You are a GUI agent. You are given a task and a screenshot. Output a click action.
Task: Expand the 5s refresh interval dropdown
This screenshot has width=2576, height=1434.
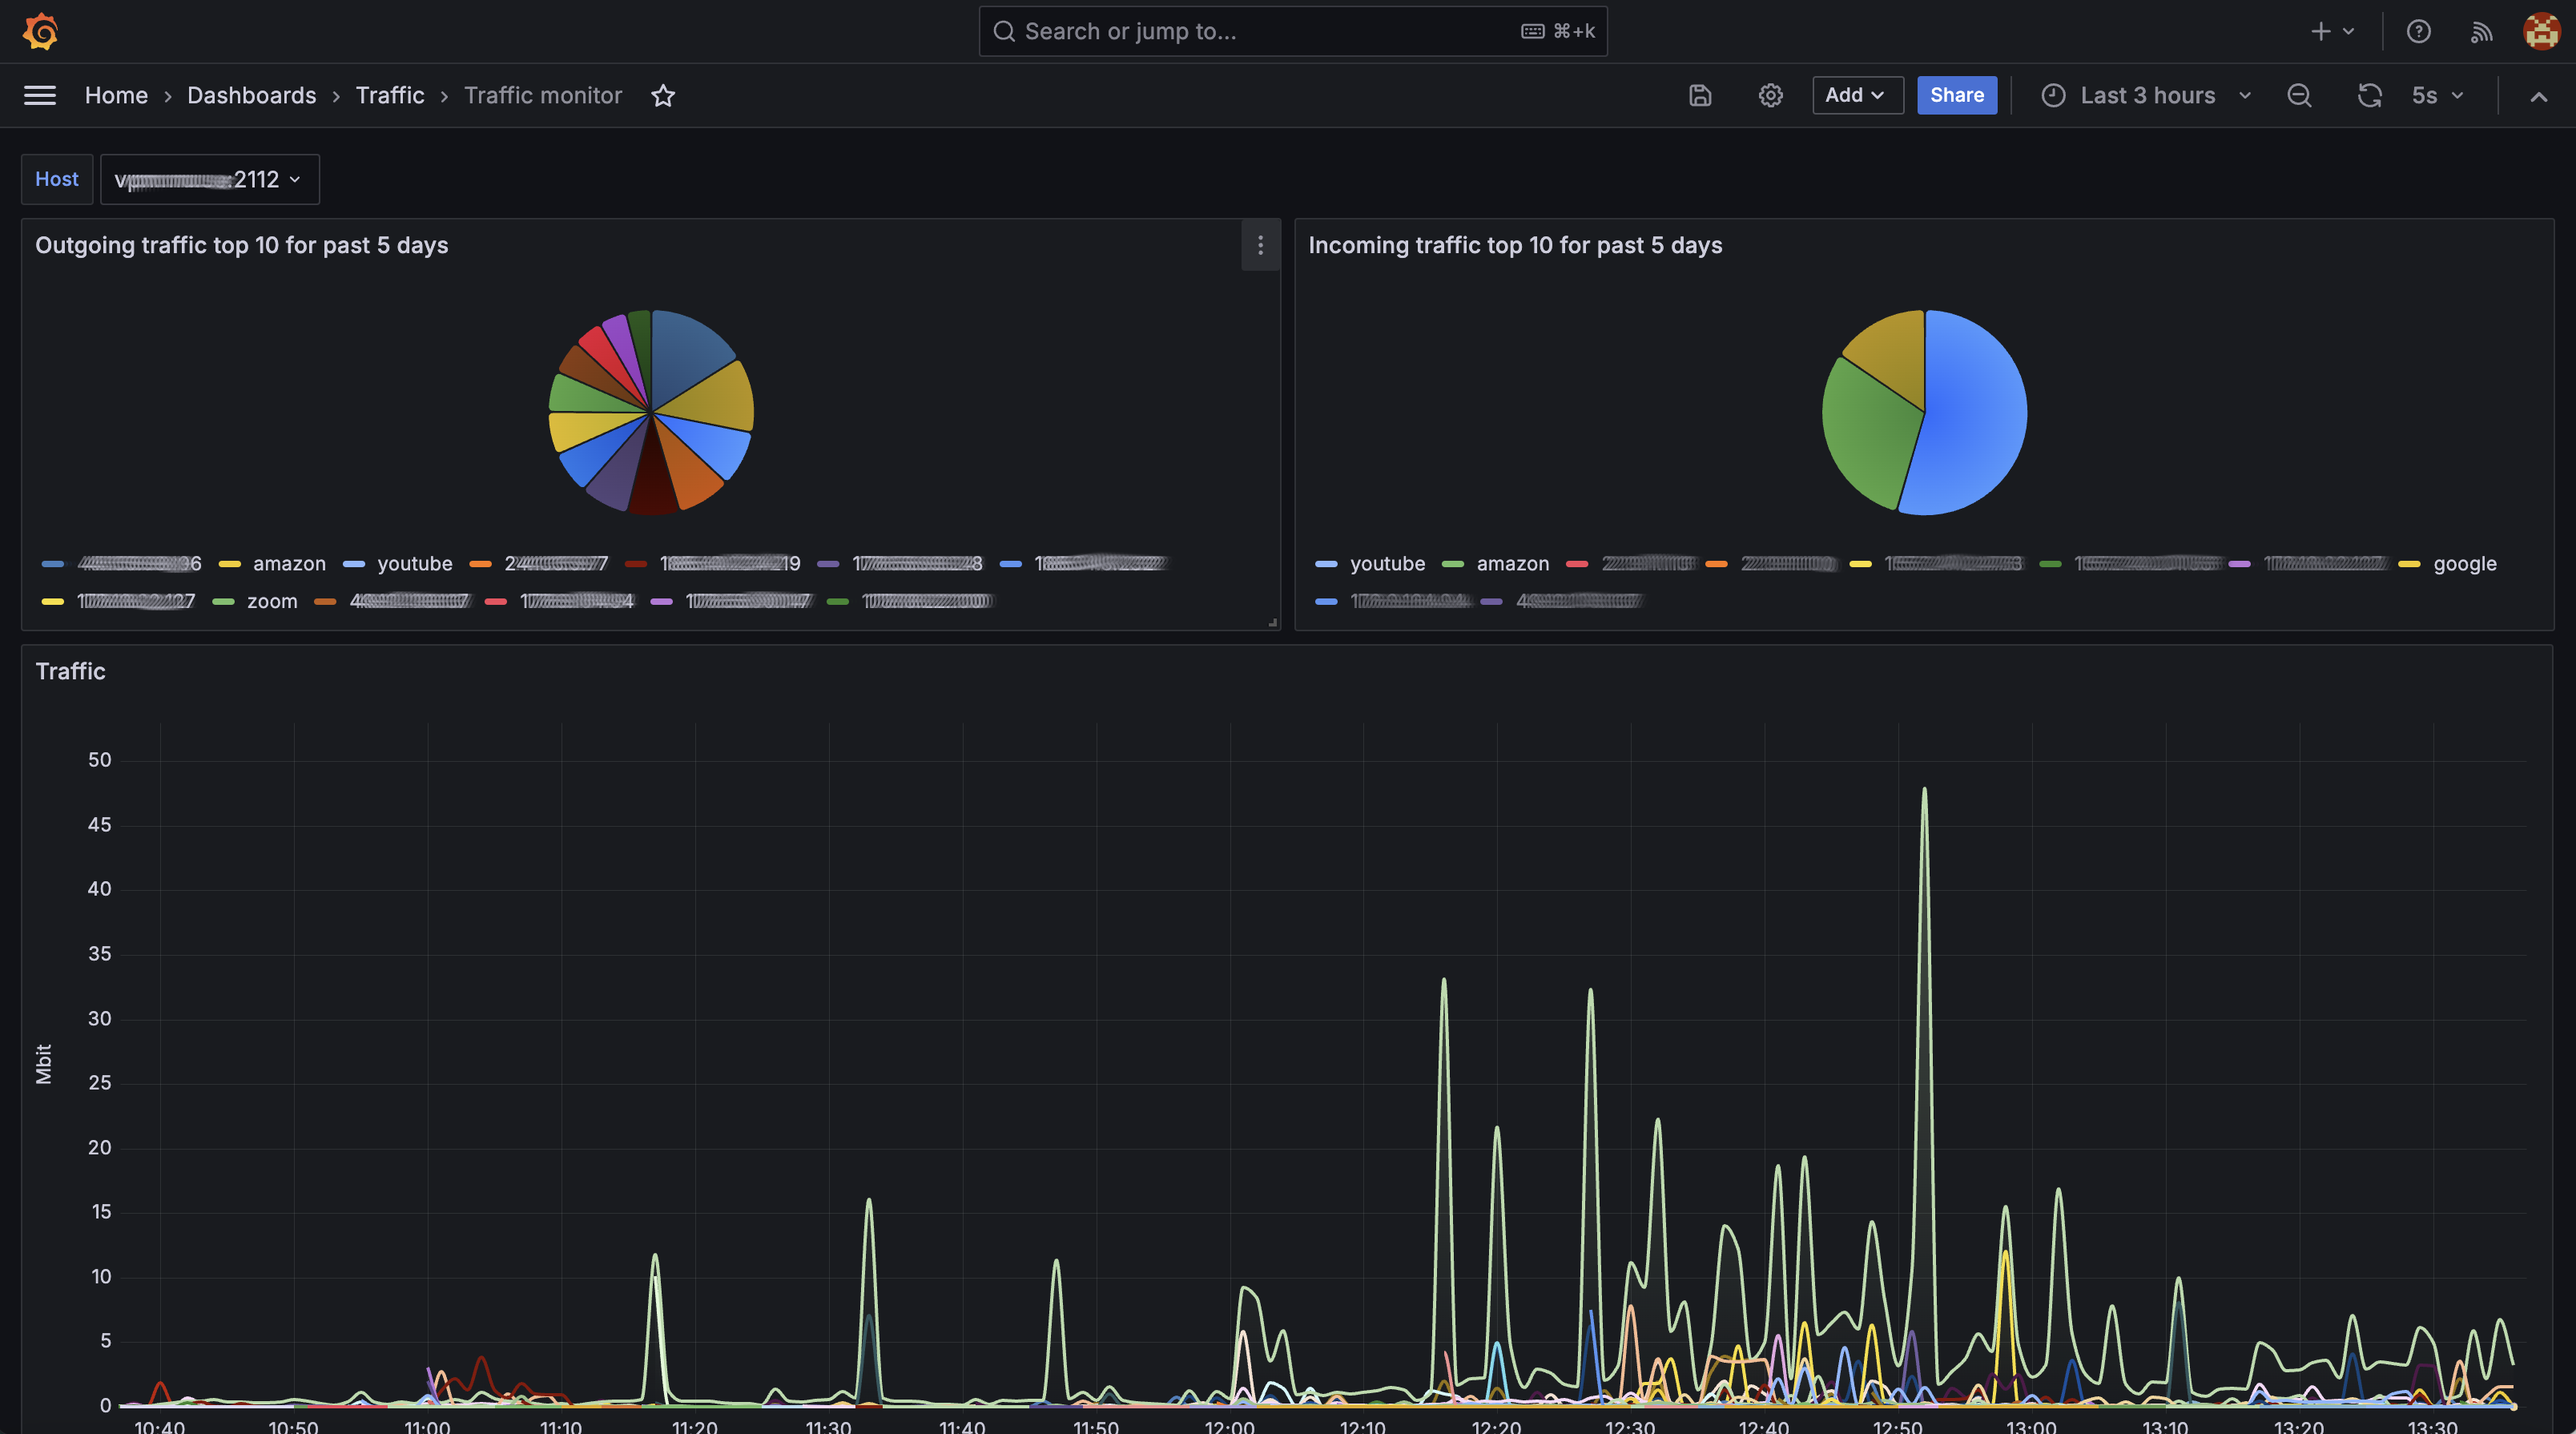click(x=2437, y=95)
